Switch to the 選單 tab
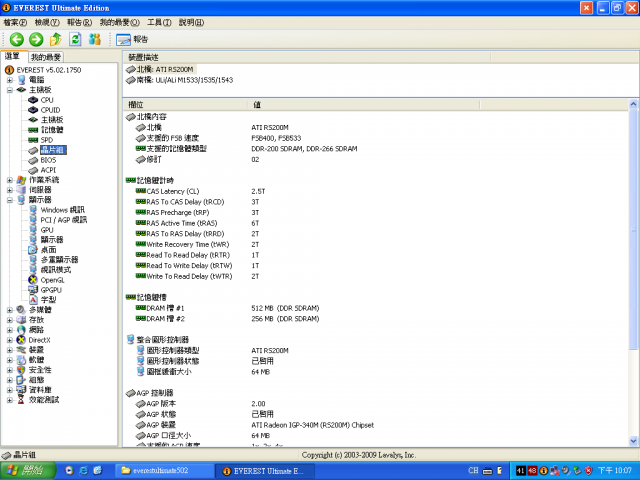 tap(13, 56)
